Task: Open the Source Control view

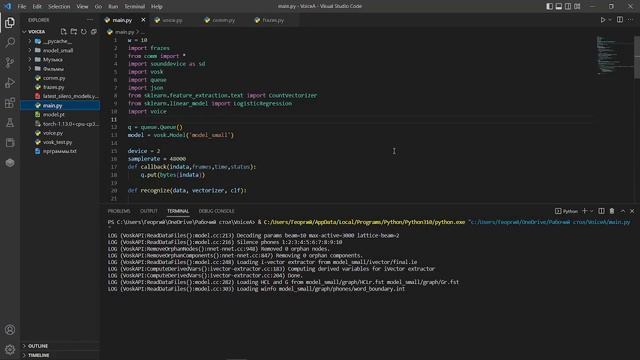Action: point(10,62)
